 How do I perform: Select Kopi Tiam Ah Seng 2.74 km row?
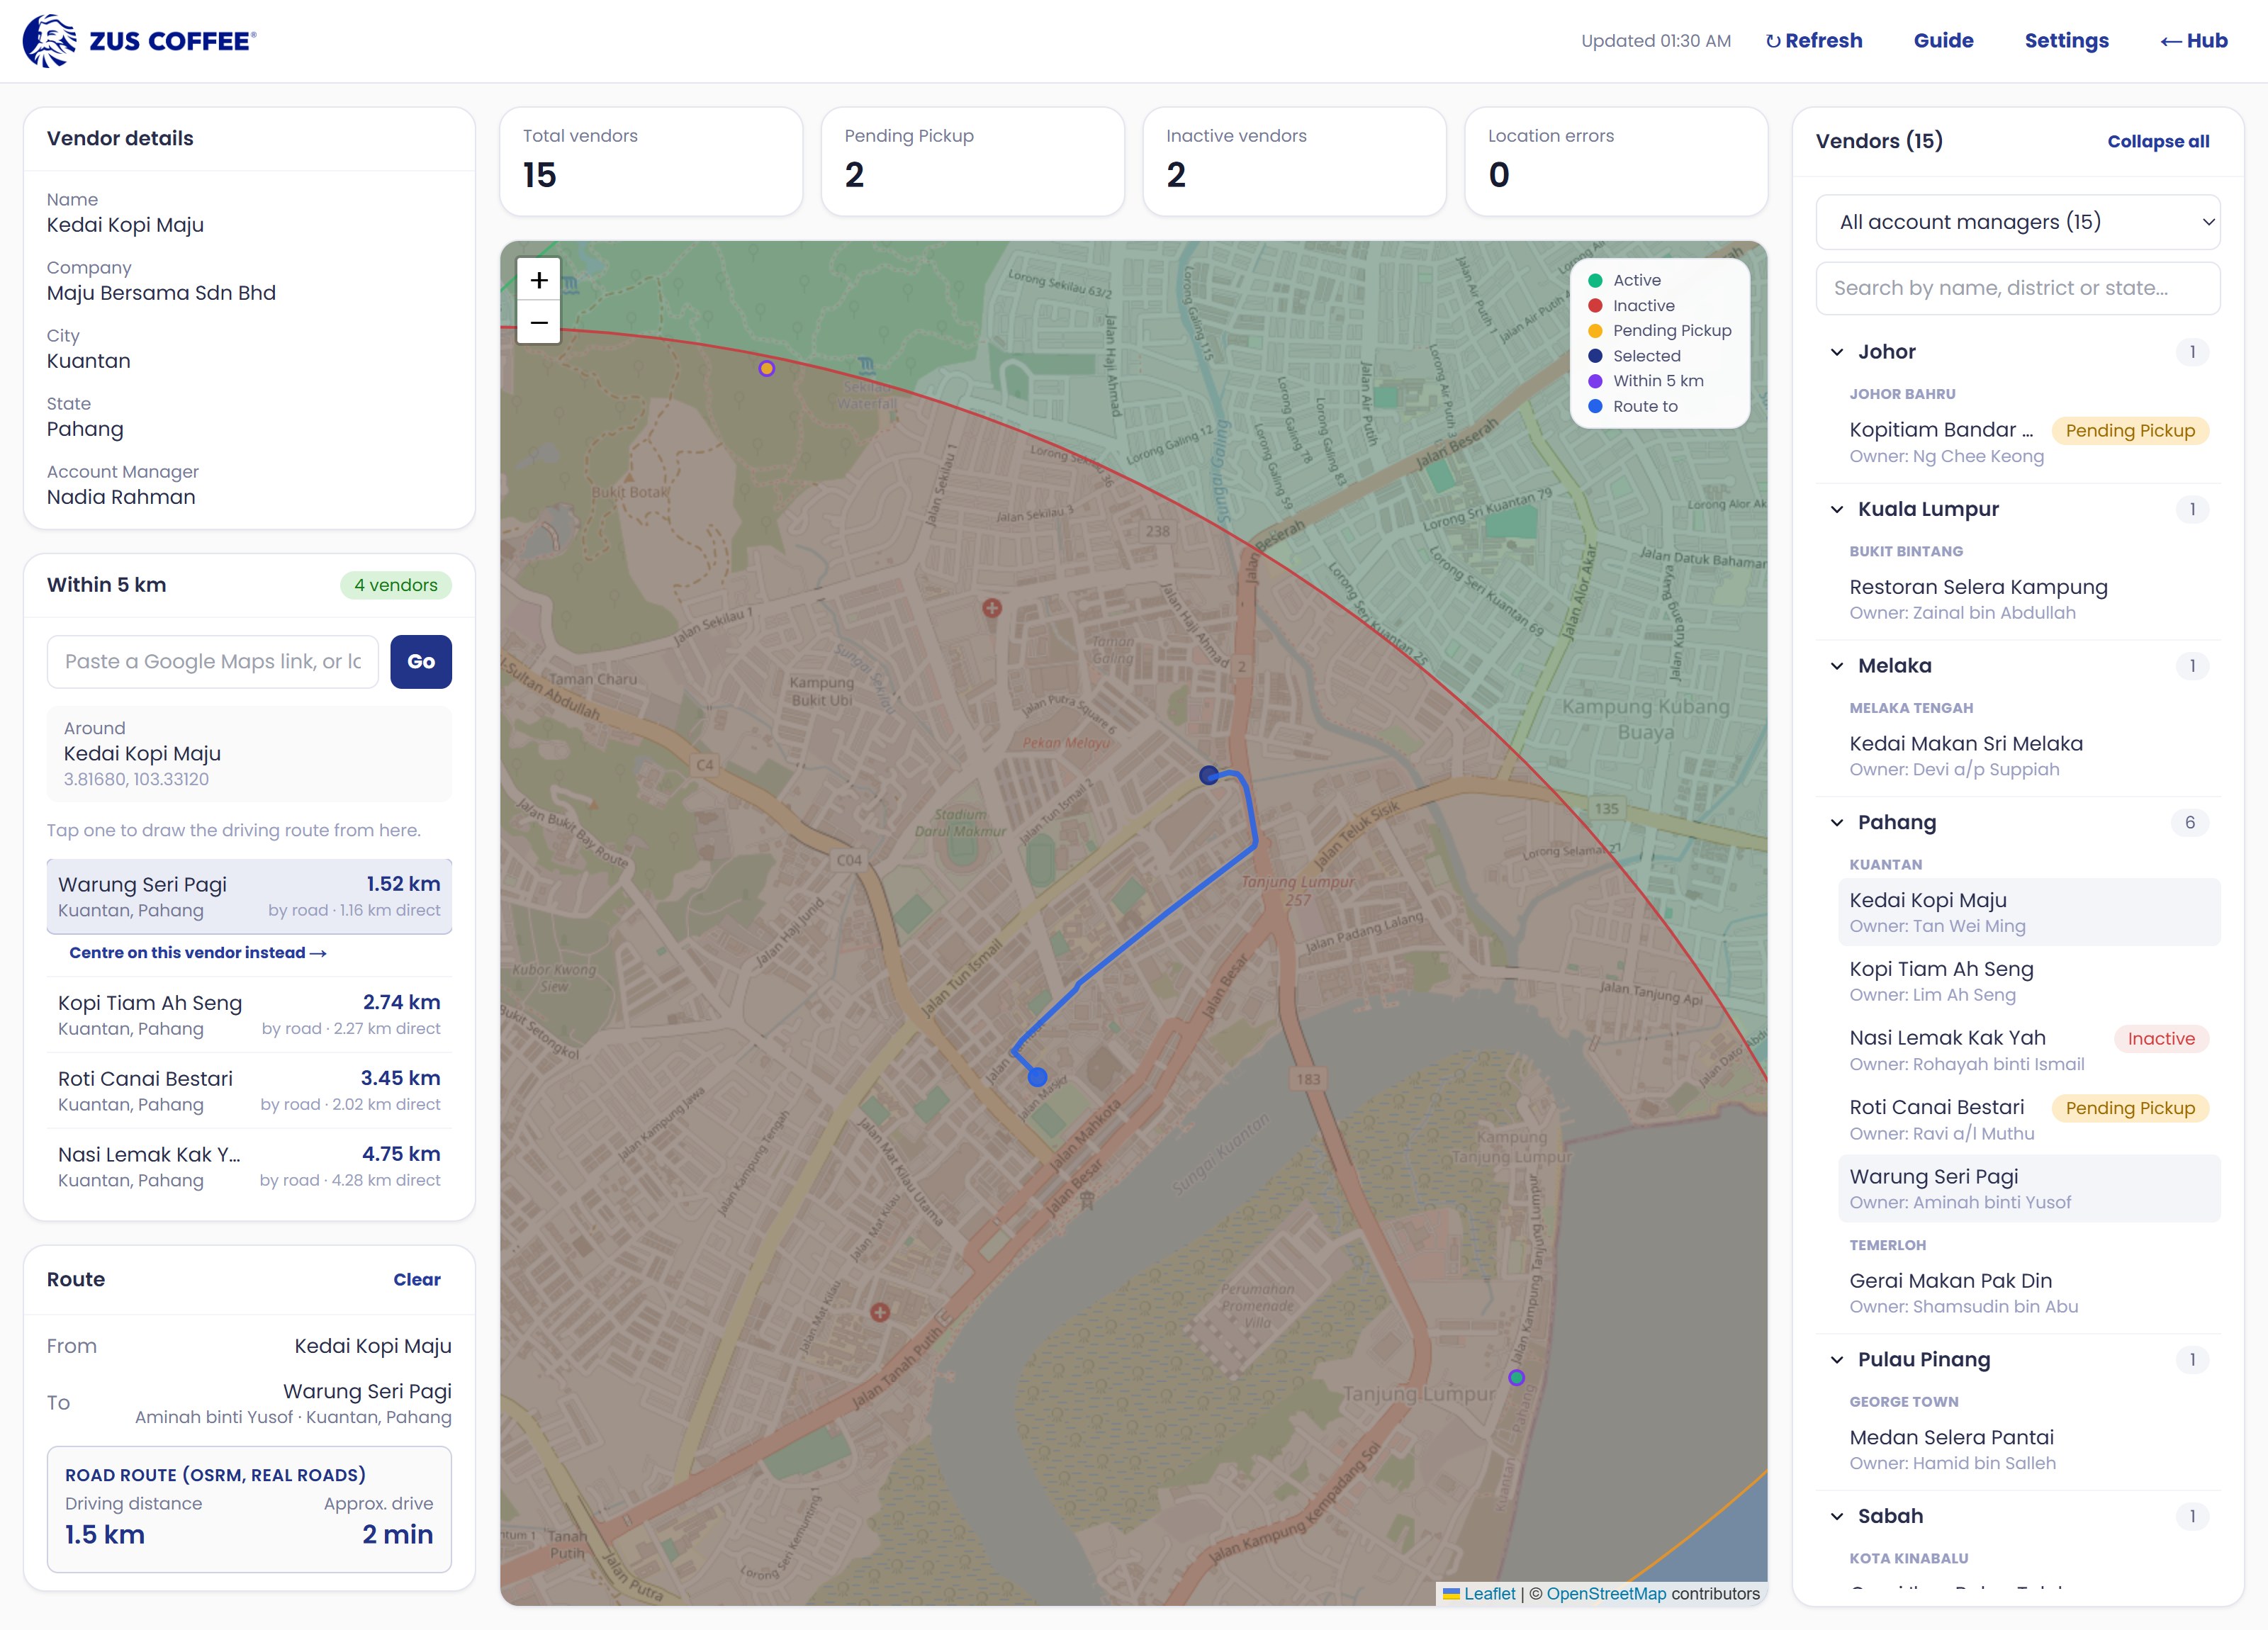click(x=249, y=1014)
